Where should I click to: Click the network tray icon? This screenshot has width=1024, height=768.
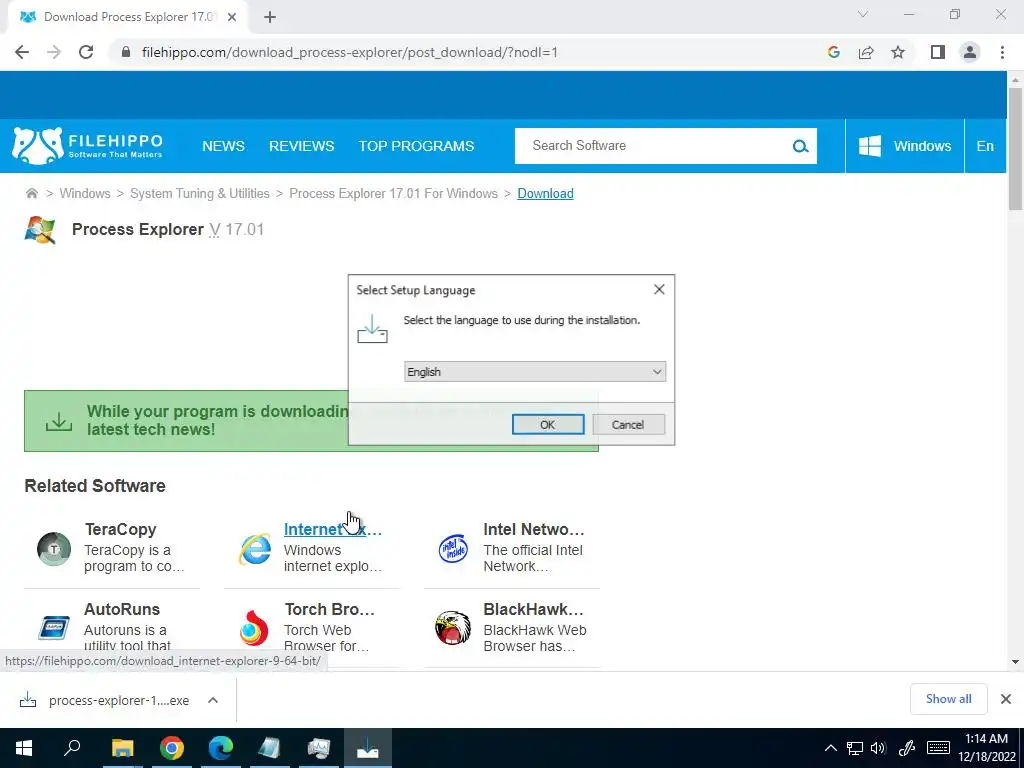coord(855,748)
